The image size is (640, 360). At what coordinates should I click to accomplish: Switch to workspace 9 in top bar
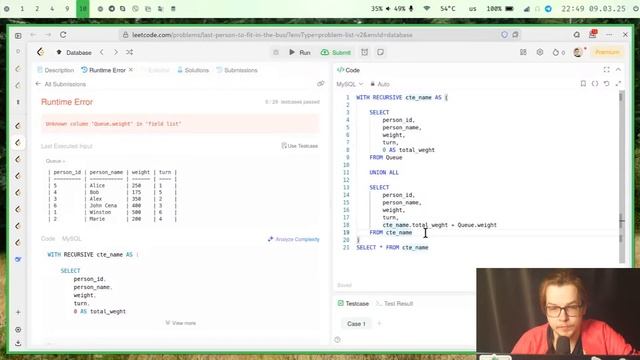click(67, 9)
